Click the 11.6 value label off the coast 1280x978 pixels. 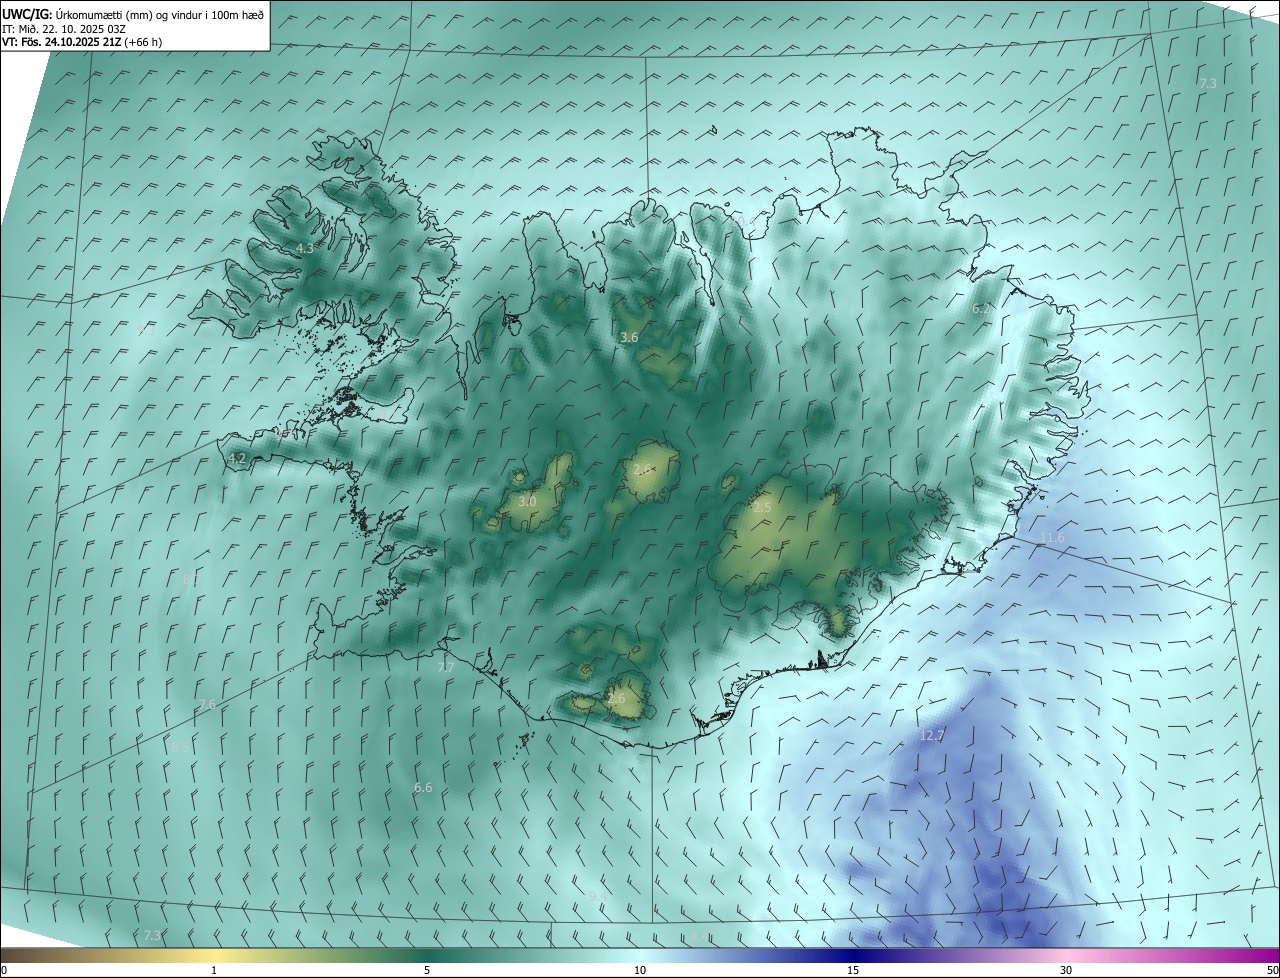1052,538
